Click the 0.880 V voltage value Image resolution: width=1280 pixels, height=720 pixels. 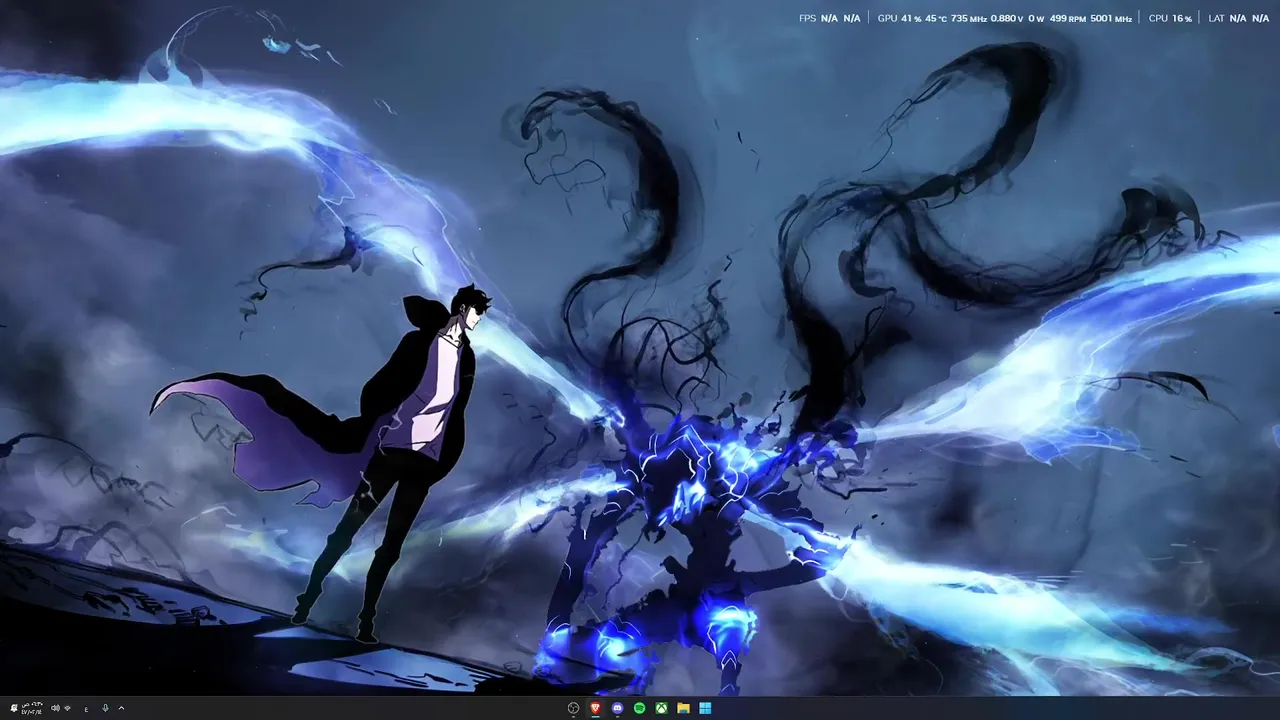(x=1007, y=18)
